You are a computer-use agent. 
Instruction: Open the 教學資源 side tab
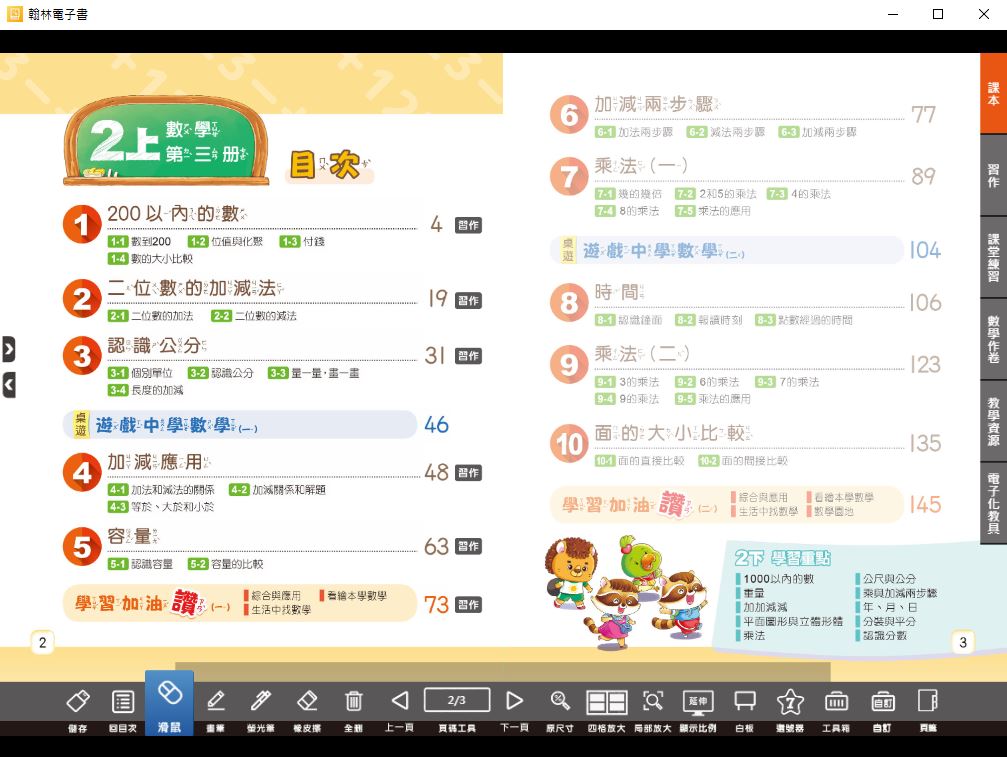click(993, 421)
